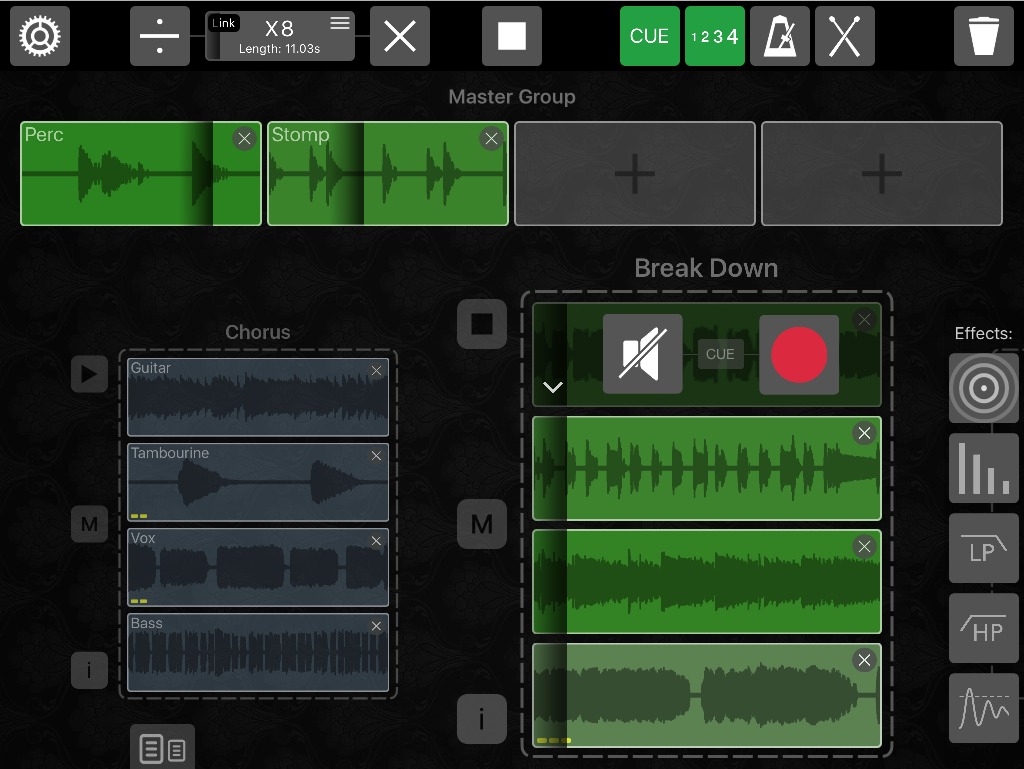Collapse the loop options chevron
Screen dimensions: 1024x769
552,387
